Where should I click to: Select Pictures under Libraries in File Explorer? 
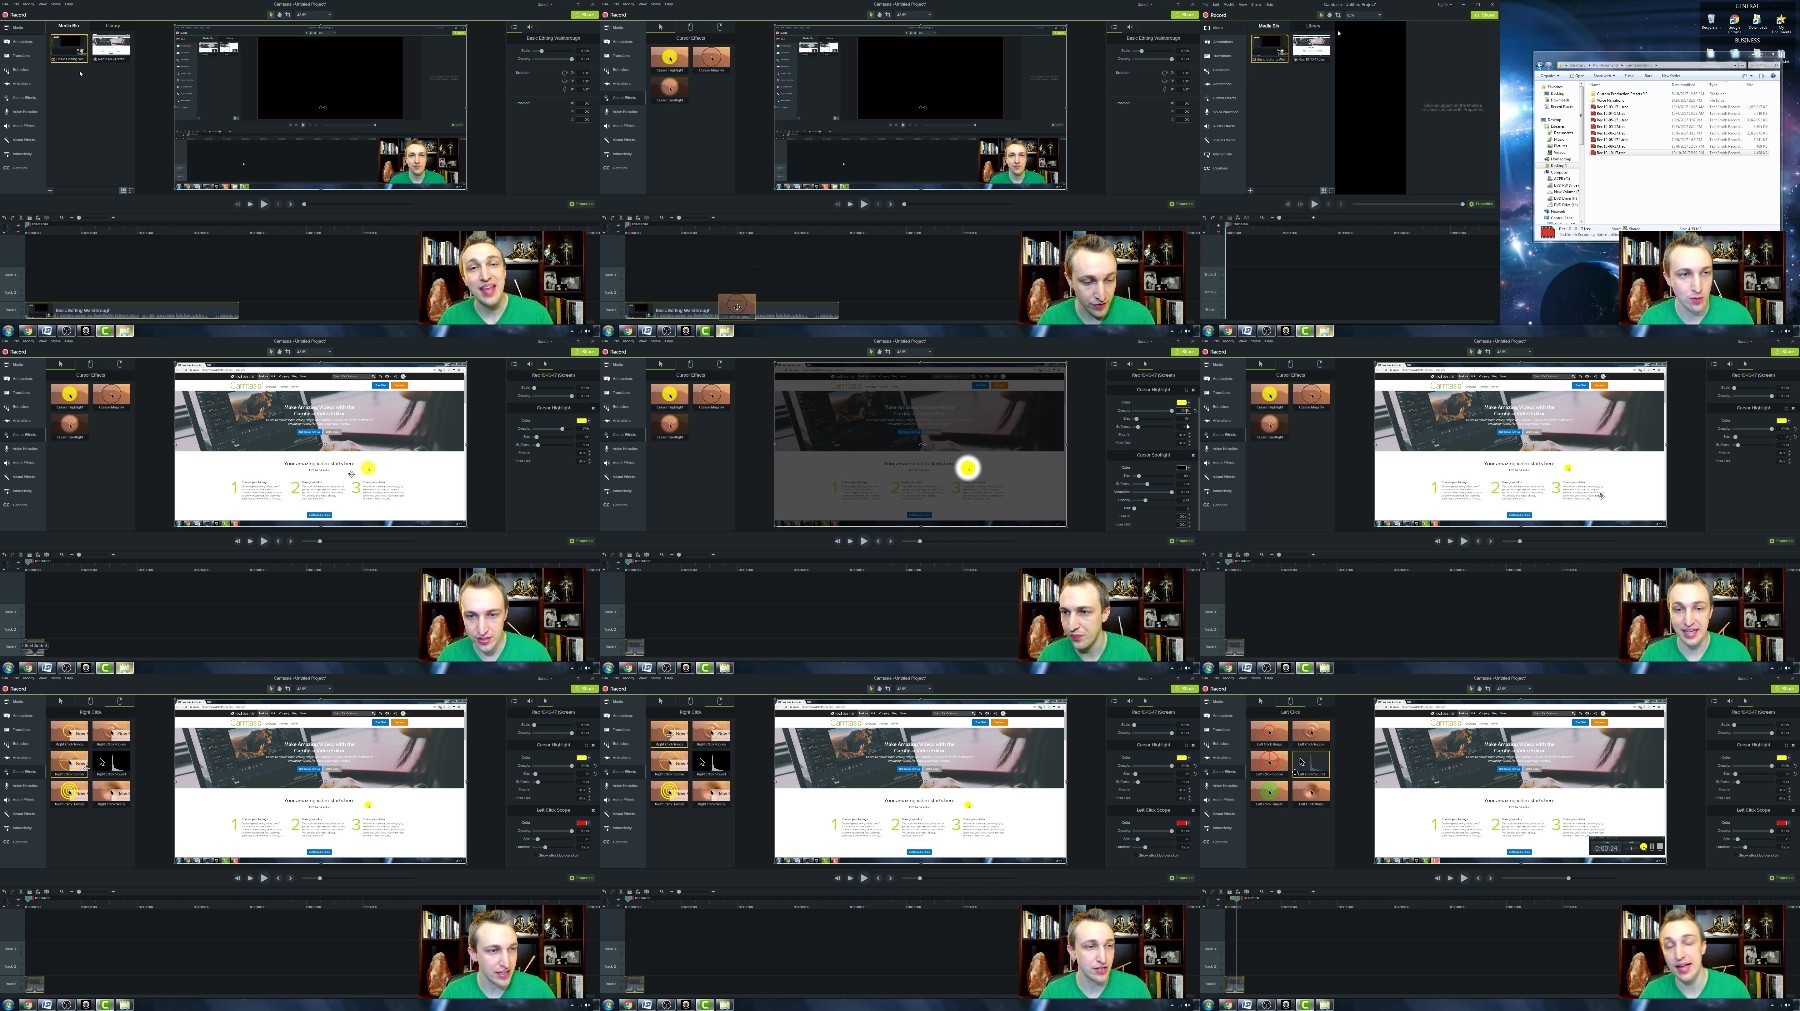1558,146
